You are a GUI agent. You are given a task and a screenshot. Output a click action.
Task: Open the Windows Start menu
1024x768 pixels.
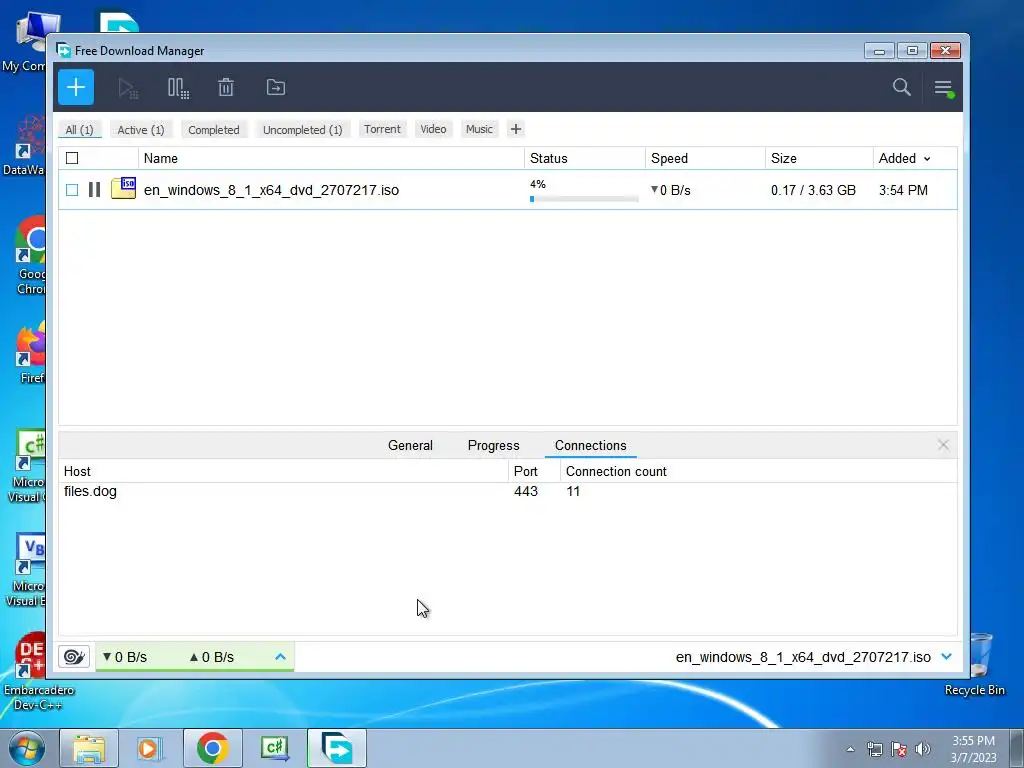(26, 748)
